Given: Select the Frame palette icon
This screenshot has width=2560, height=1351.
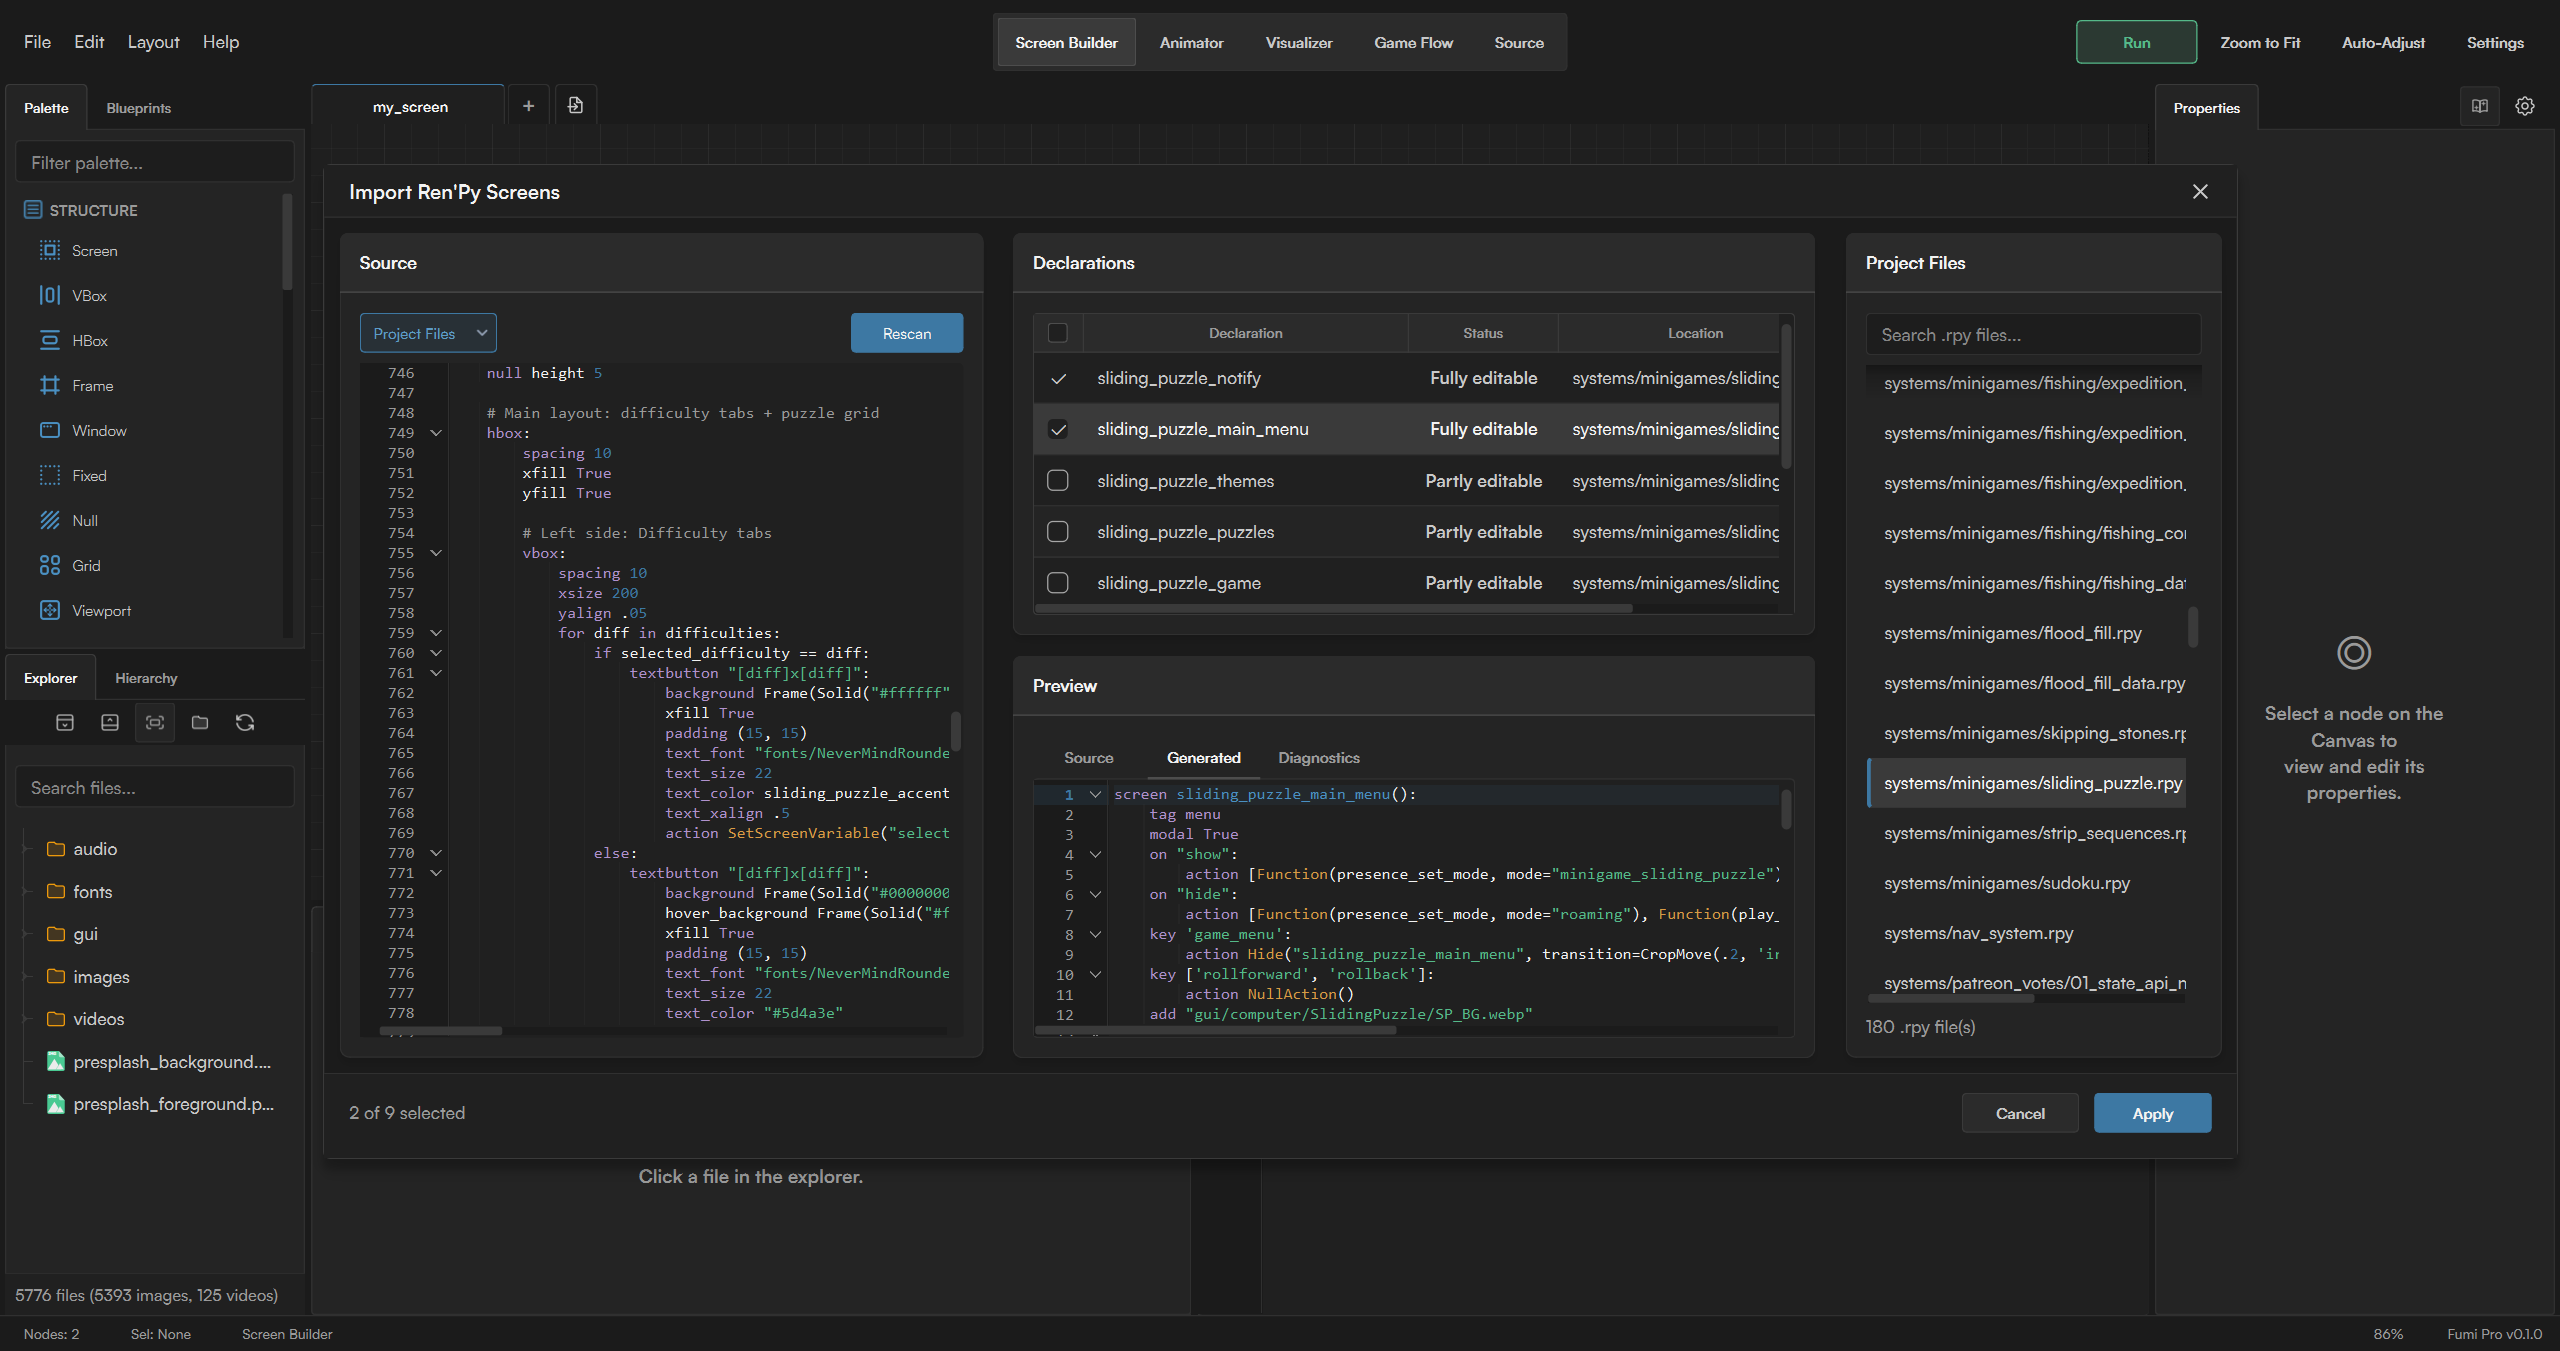Looking at the screenshot, I should 50,386.
